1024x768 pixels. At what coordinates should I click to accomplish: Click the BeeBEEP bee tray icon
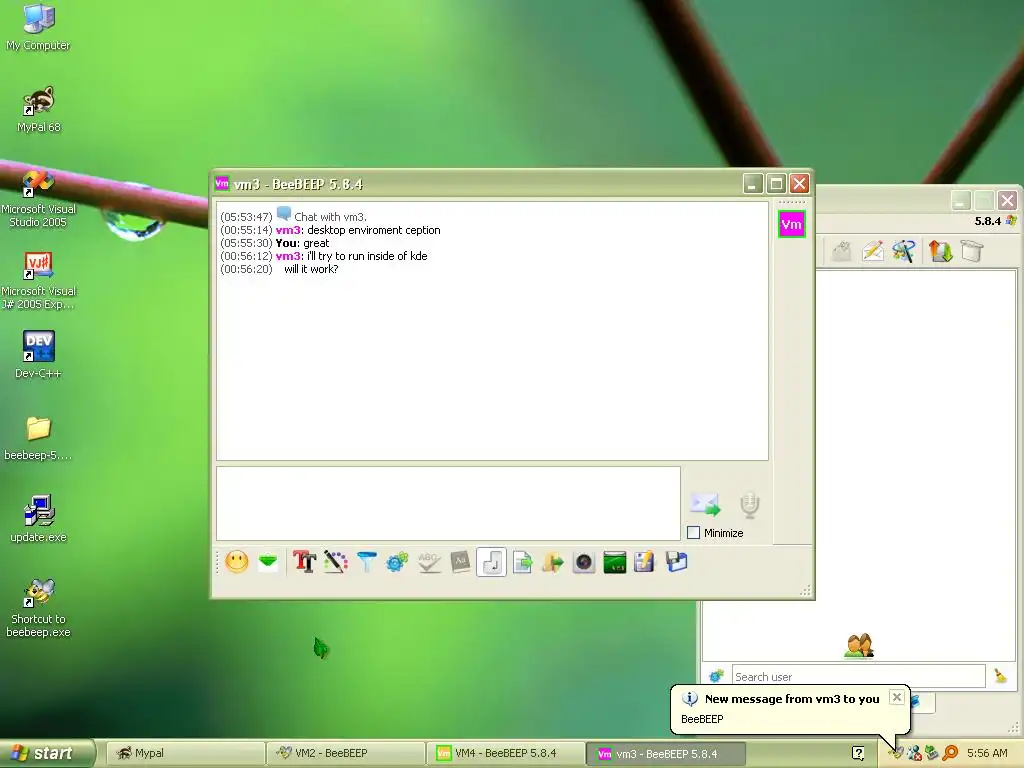pos(896,753)
